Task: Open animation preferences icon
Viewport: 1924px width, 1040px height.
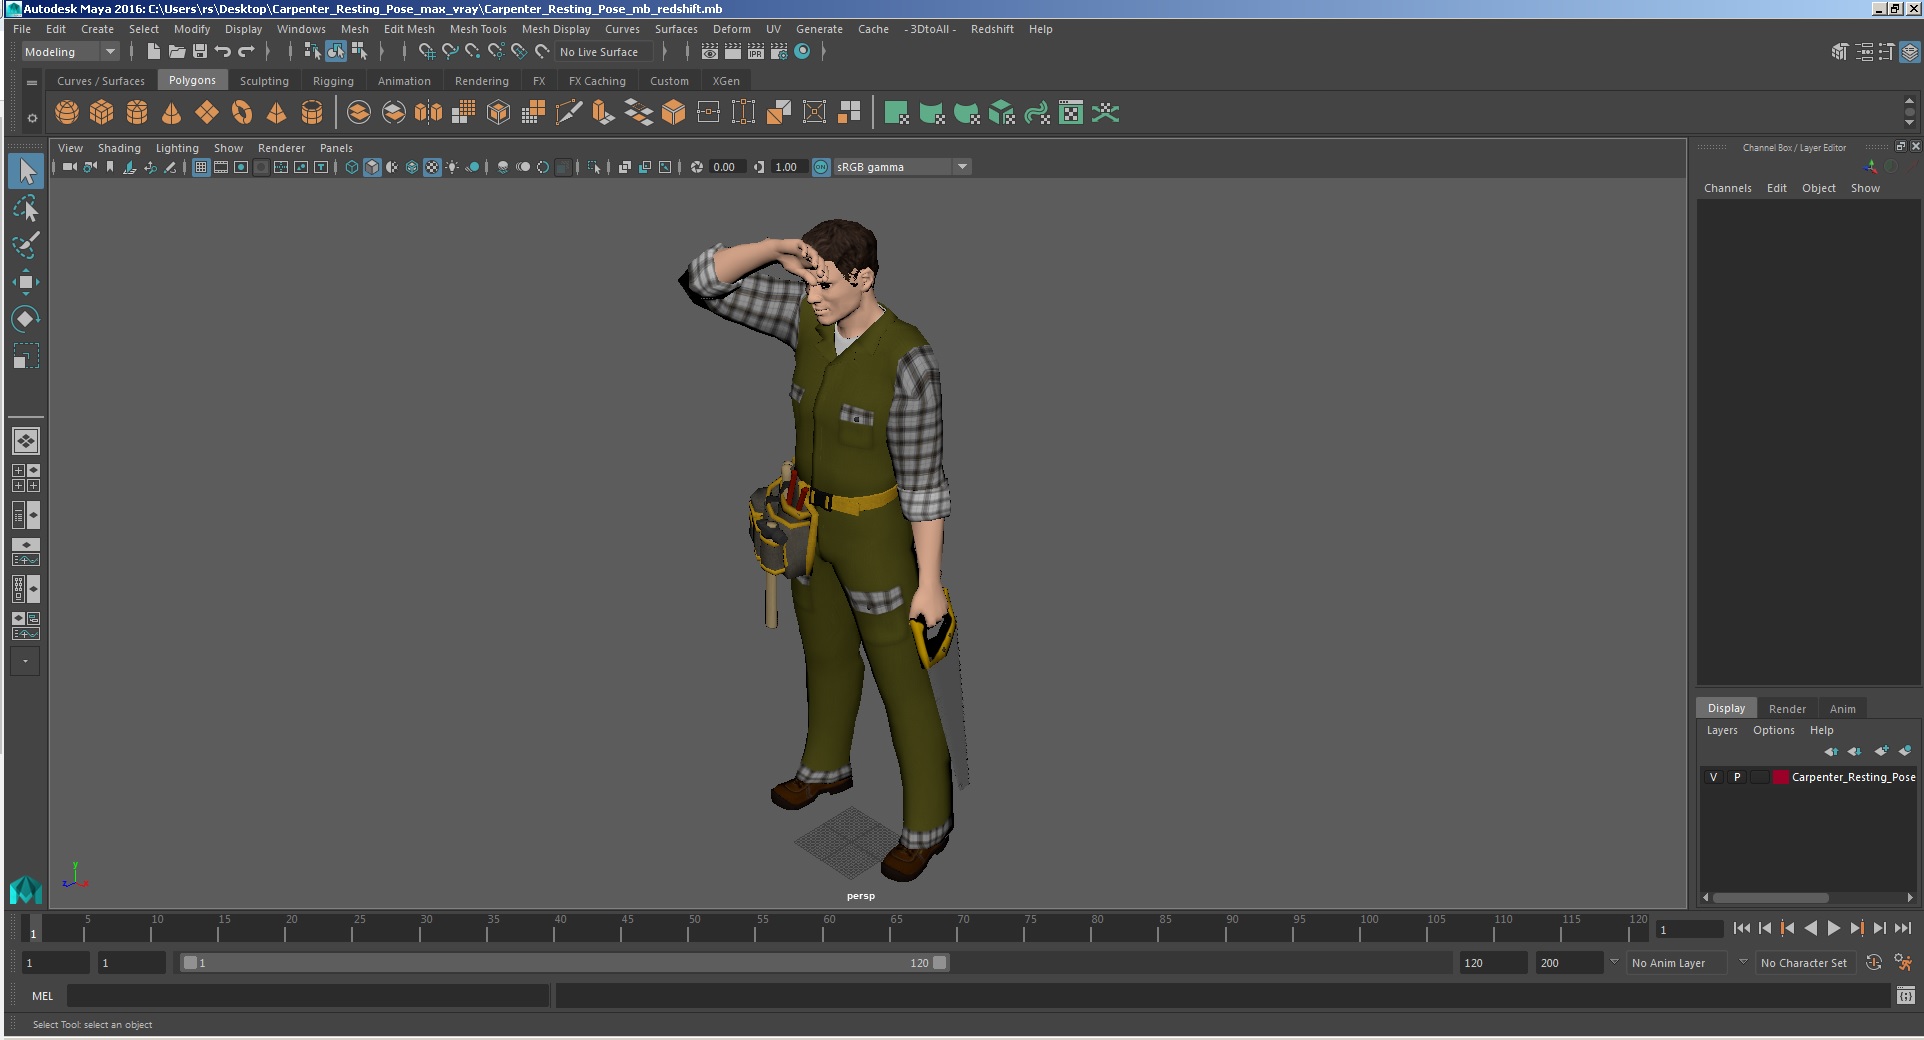Action: (x=1903, y=963)
